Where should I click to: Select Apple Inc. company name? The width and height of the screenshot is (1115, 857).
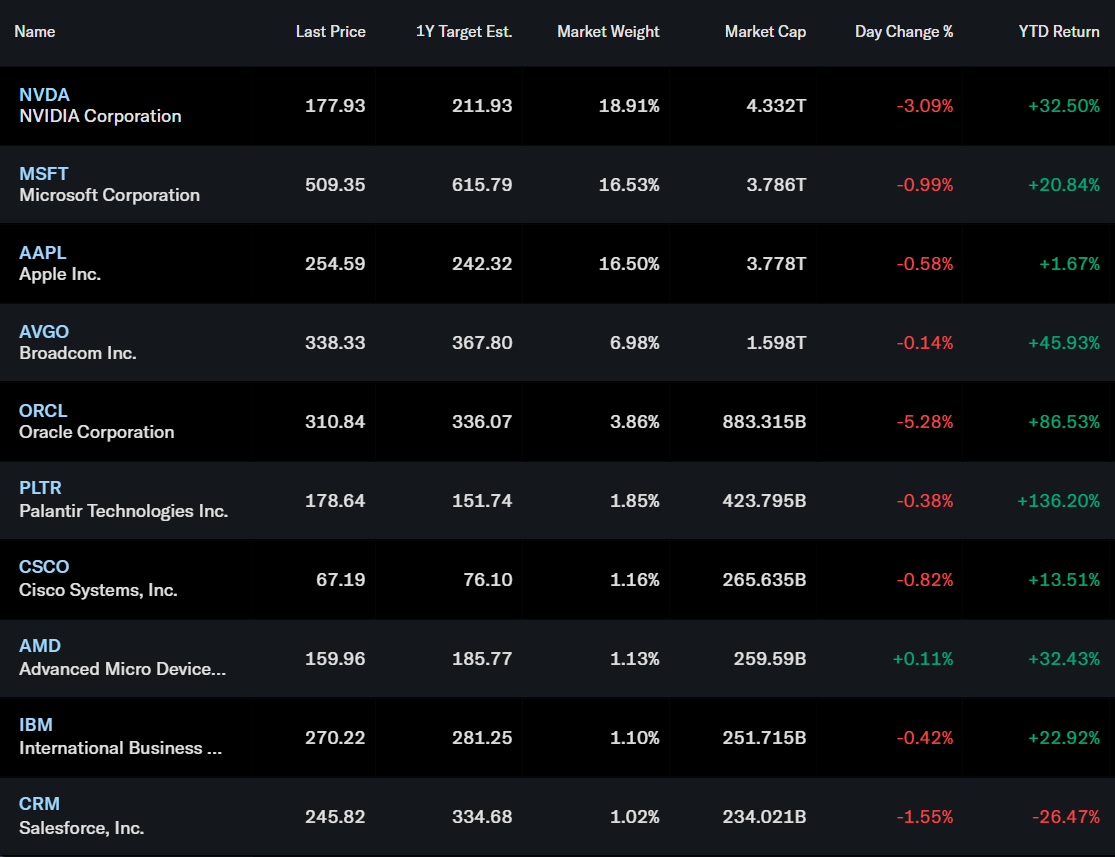[60, 274]
